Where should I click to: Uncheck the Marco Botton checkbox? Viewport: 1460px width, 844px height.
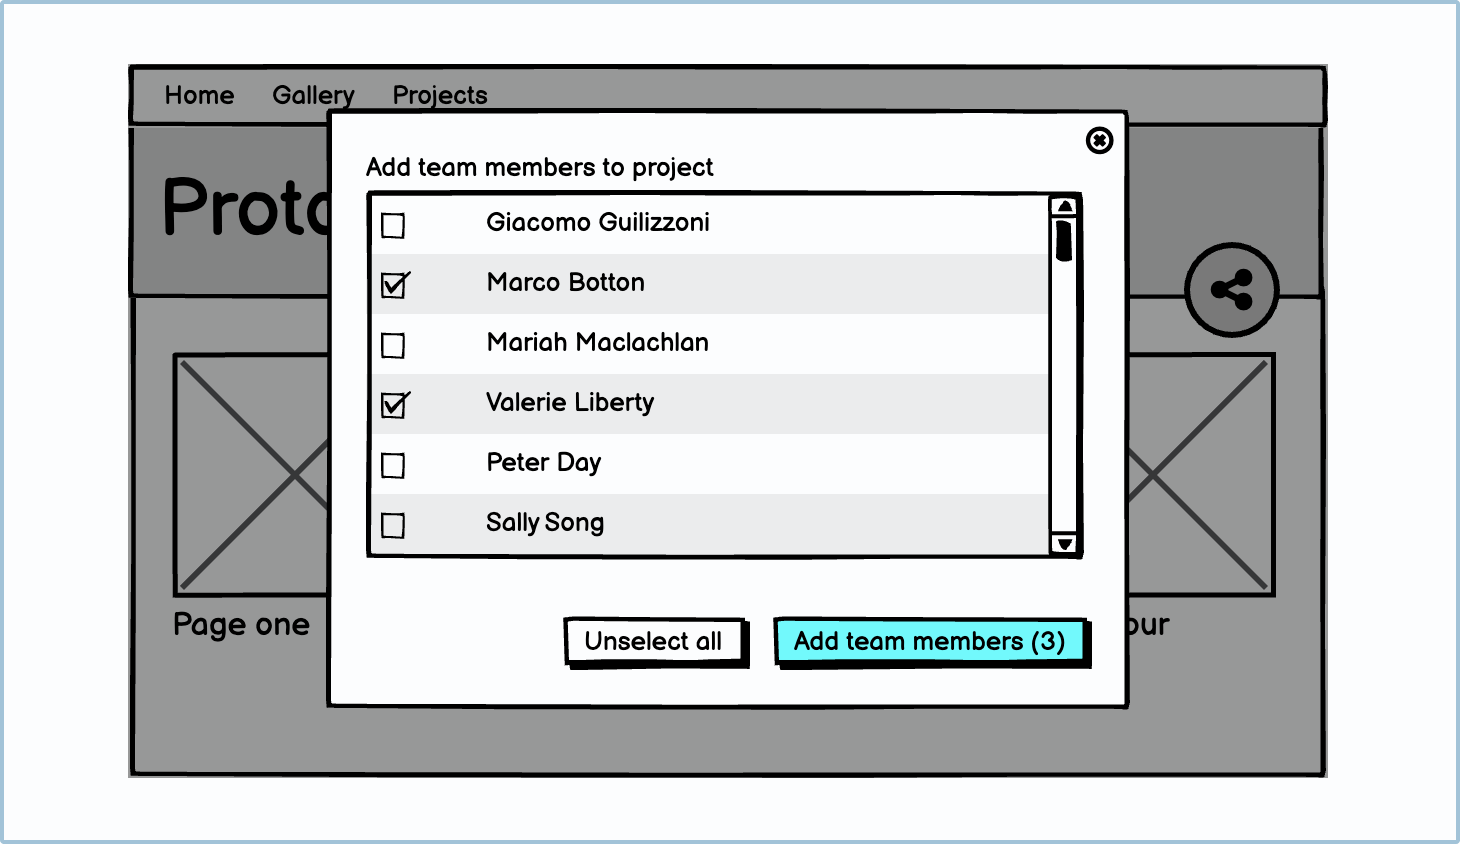[394, 286]
